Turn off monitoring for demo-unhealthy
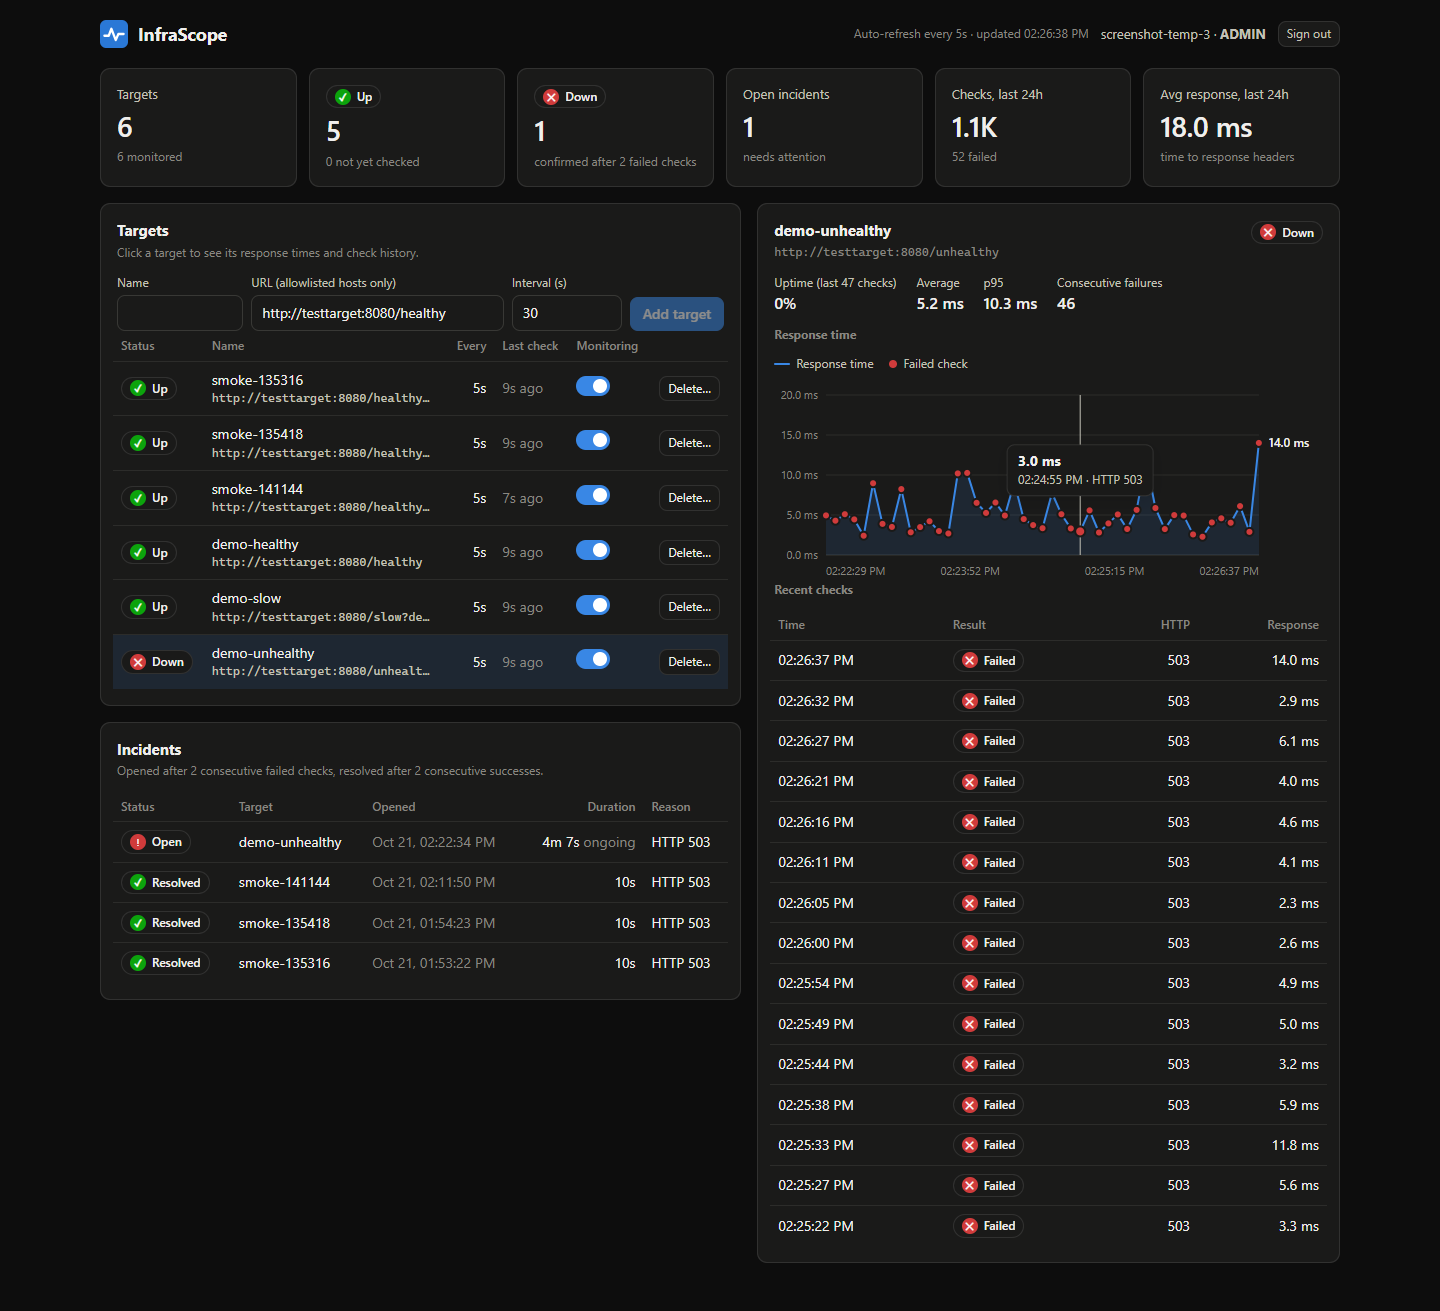The width and height of the screenshot is (1440, 1311). [x=593, y=659]
